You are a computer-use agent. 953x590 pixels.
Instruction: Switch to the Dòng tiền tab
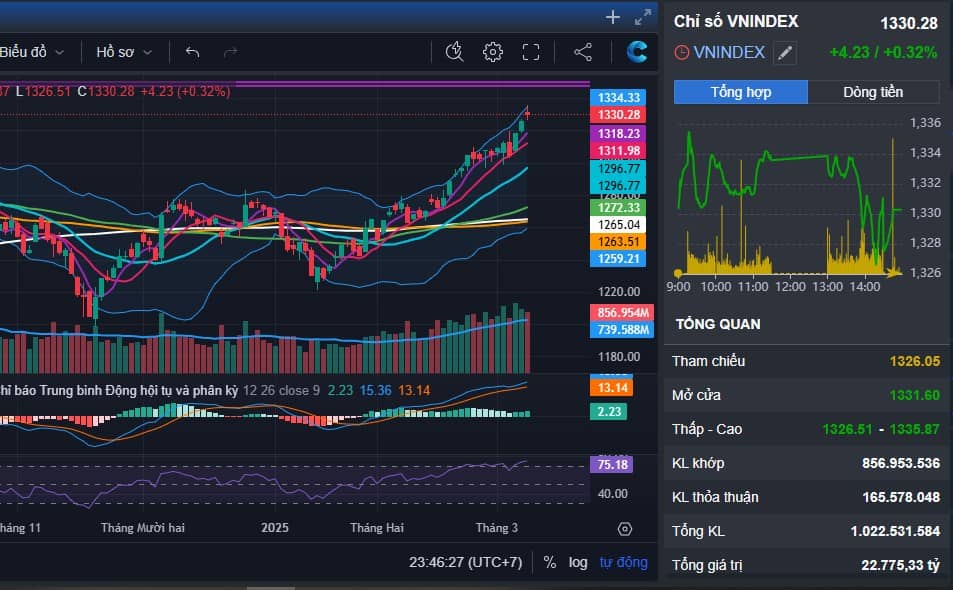coord(873,92)
